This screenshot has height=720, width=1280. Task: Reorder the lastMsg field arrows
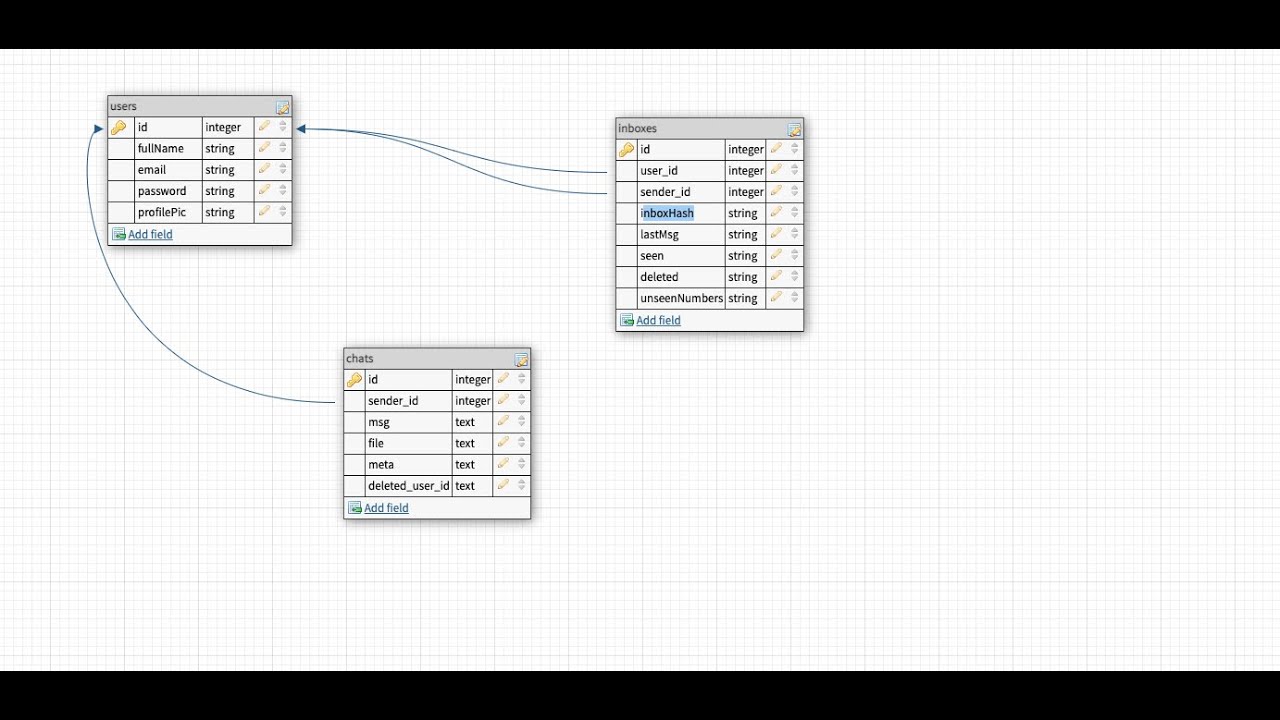[x=795, y=234]
